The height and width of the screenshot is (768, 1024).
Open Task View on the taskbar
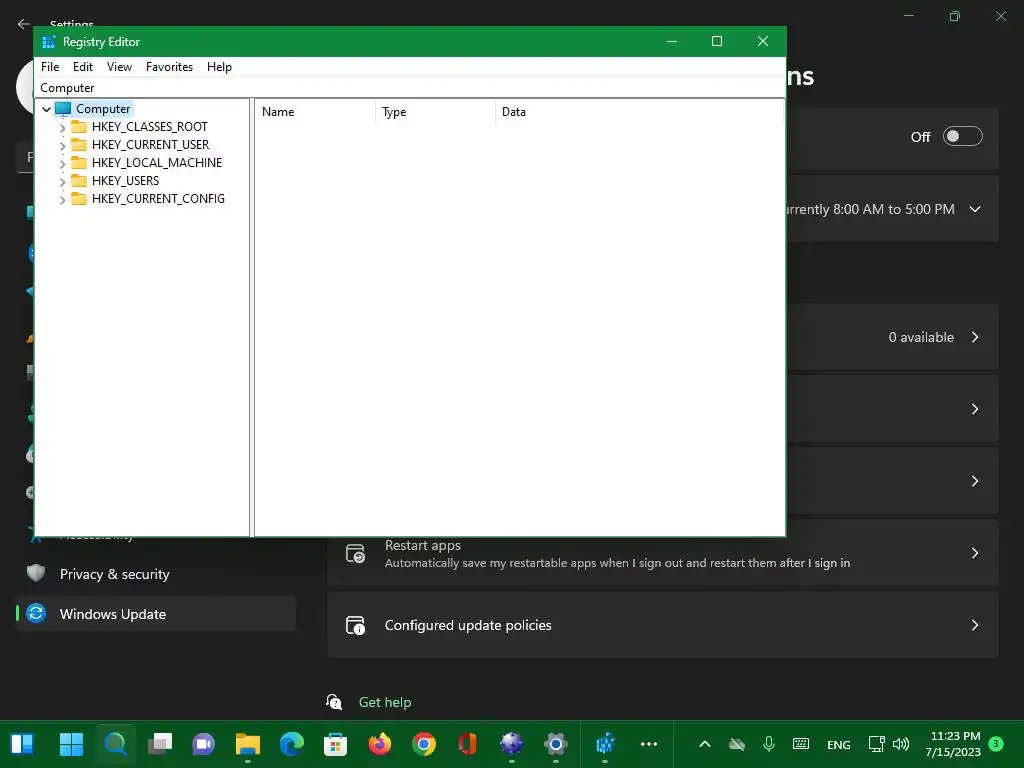160,744
